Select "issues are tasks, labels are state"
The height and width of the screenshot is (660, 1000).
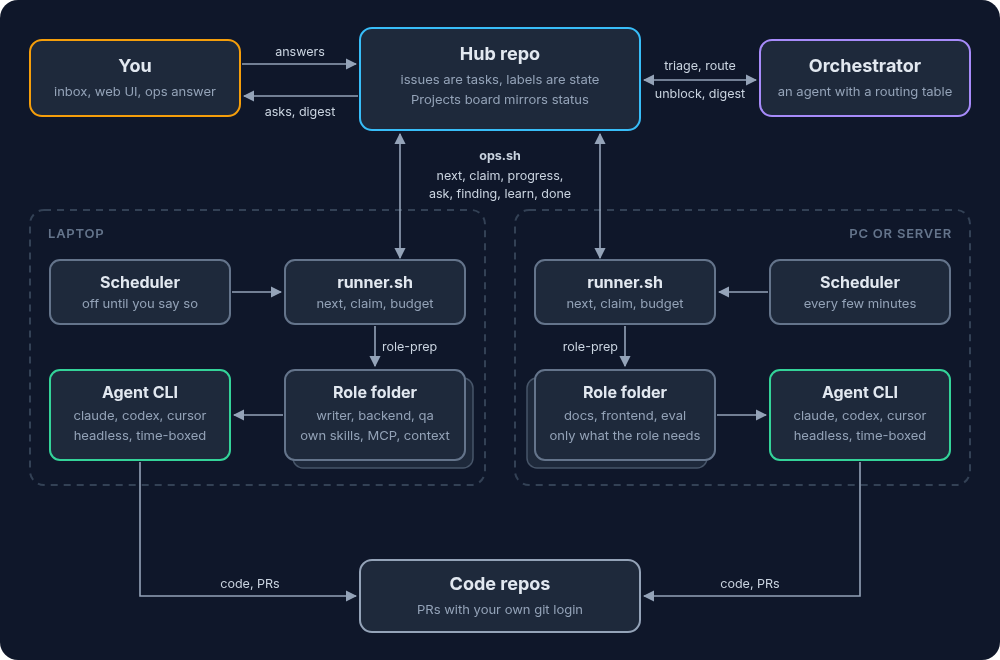(500, 80)
